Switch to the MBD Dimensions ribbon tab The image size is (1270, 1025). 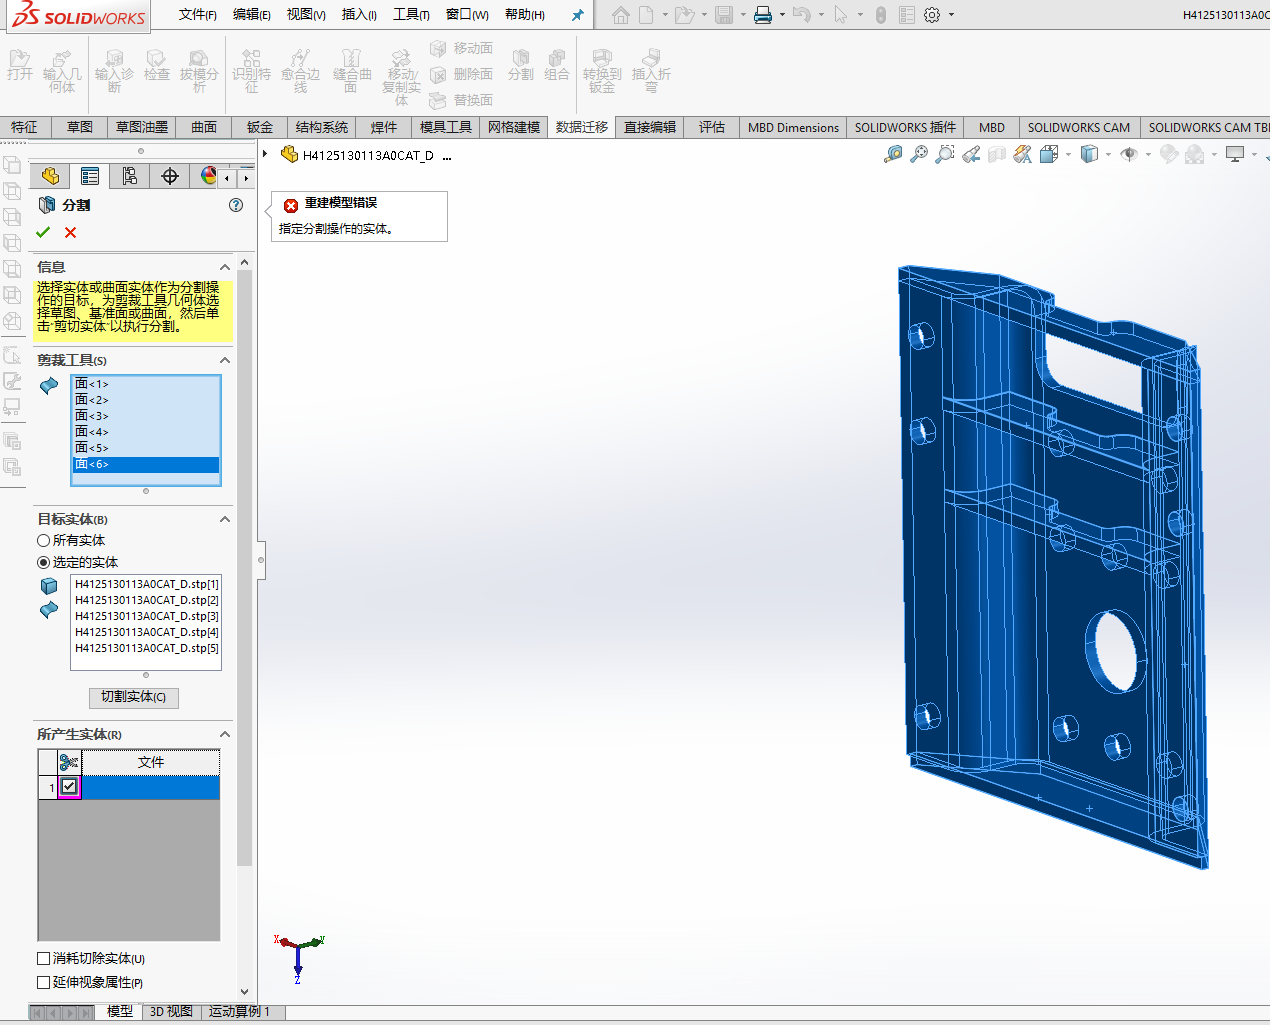(793, 127)
